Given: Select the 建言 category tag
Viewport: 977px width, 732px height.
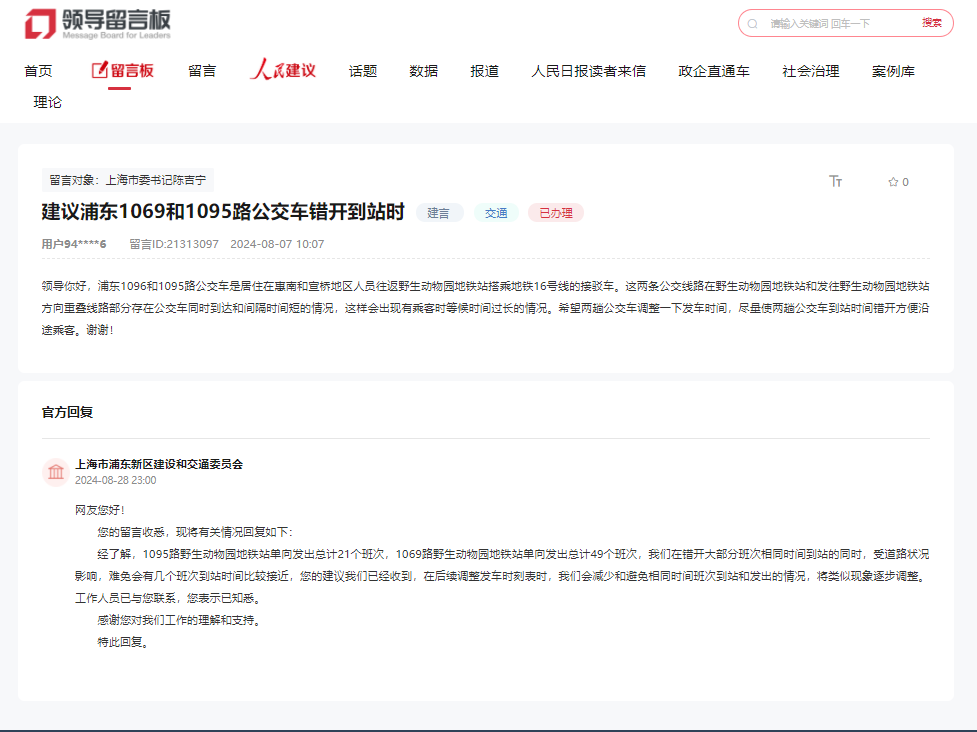Looking at the screenshot, I should (x=439, y=213).
